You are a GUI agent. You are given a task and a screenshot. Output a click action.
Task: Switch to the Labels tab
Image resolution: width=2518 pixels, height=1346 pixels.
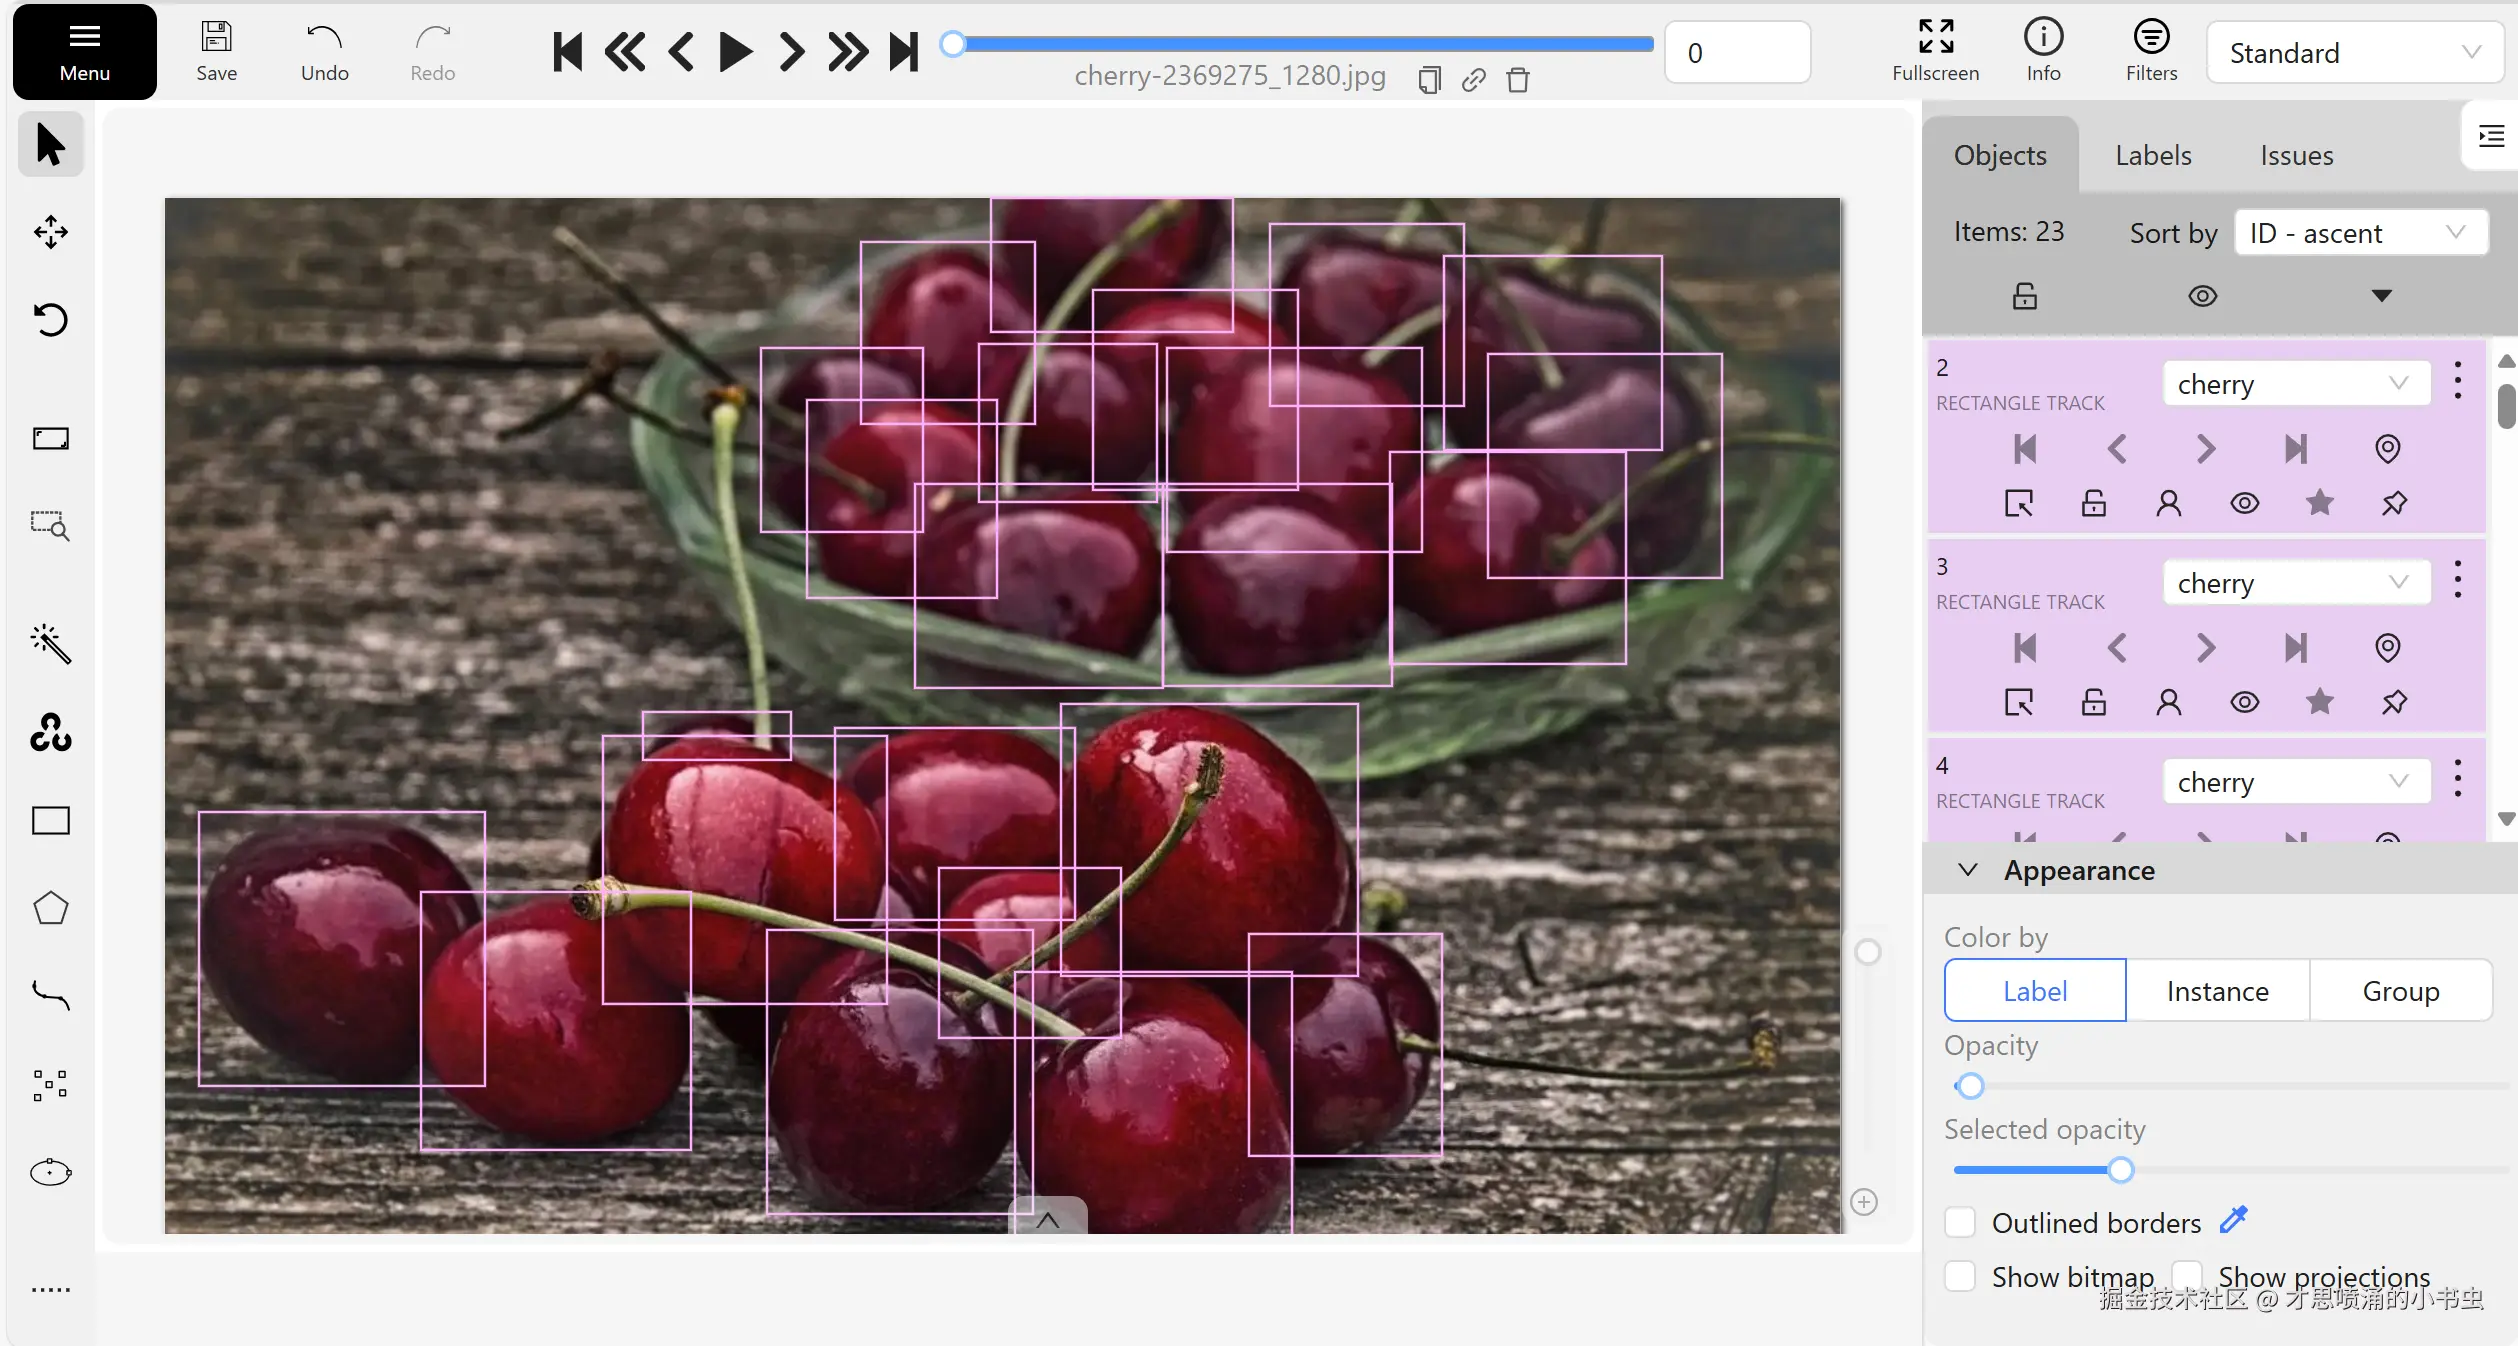click(2153, 155)
